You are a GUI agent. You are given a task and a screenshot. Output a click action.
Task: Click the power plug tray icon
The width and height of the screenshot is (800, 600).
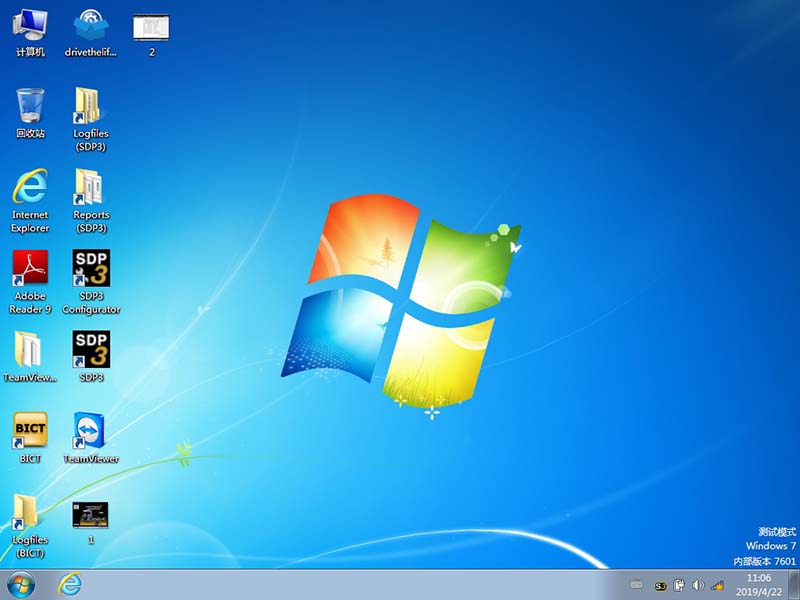(679, 585)
